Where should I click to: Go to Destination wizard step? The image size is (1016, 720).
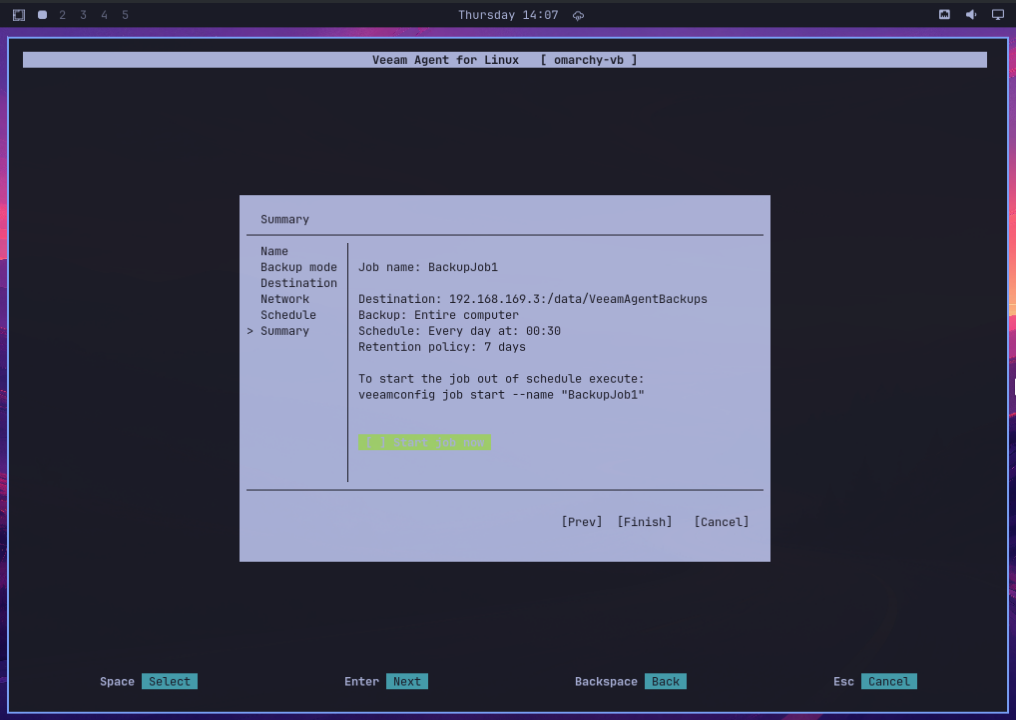(299, 283)
